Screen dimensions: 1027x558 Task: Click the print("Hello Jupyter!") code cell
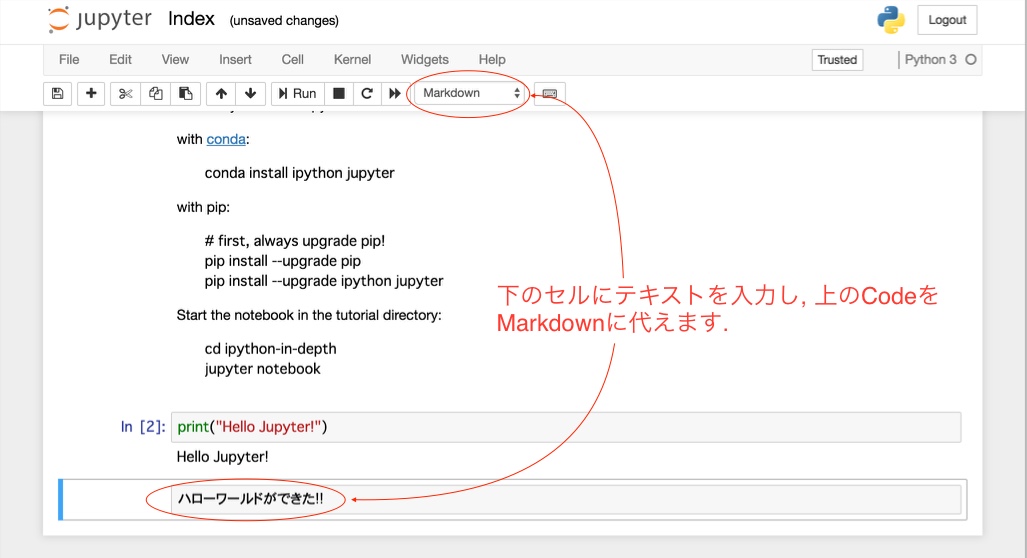(566, 427)
